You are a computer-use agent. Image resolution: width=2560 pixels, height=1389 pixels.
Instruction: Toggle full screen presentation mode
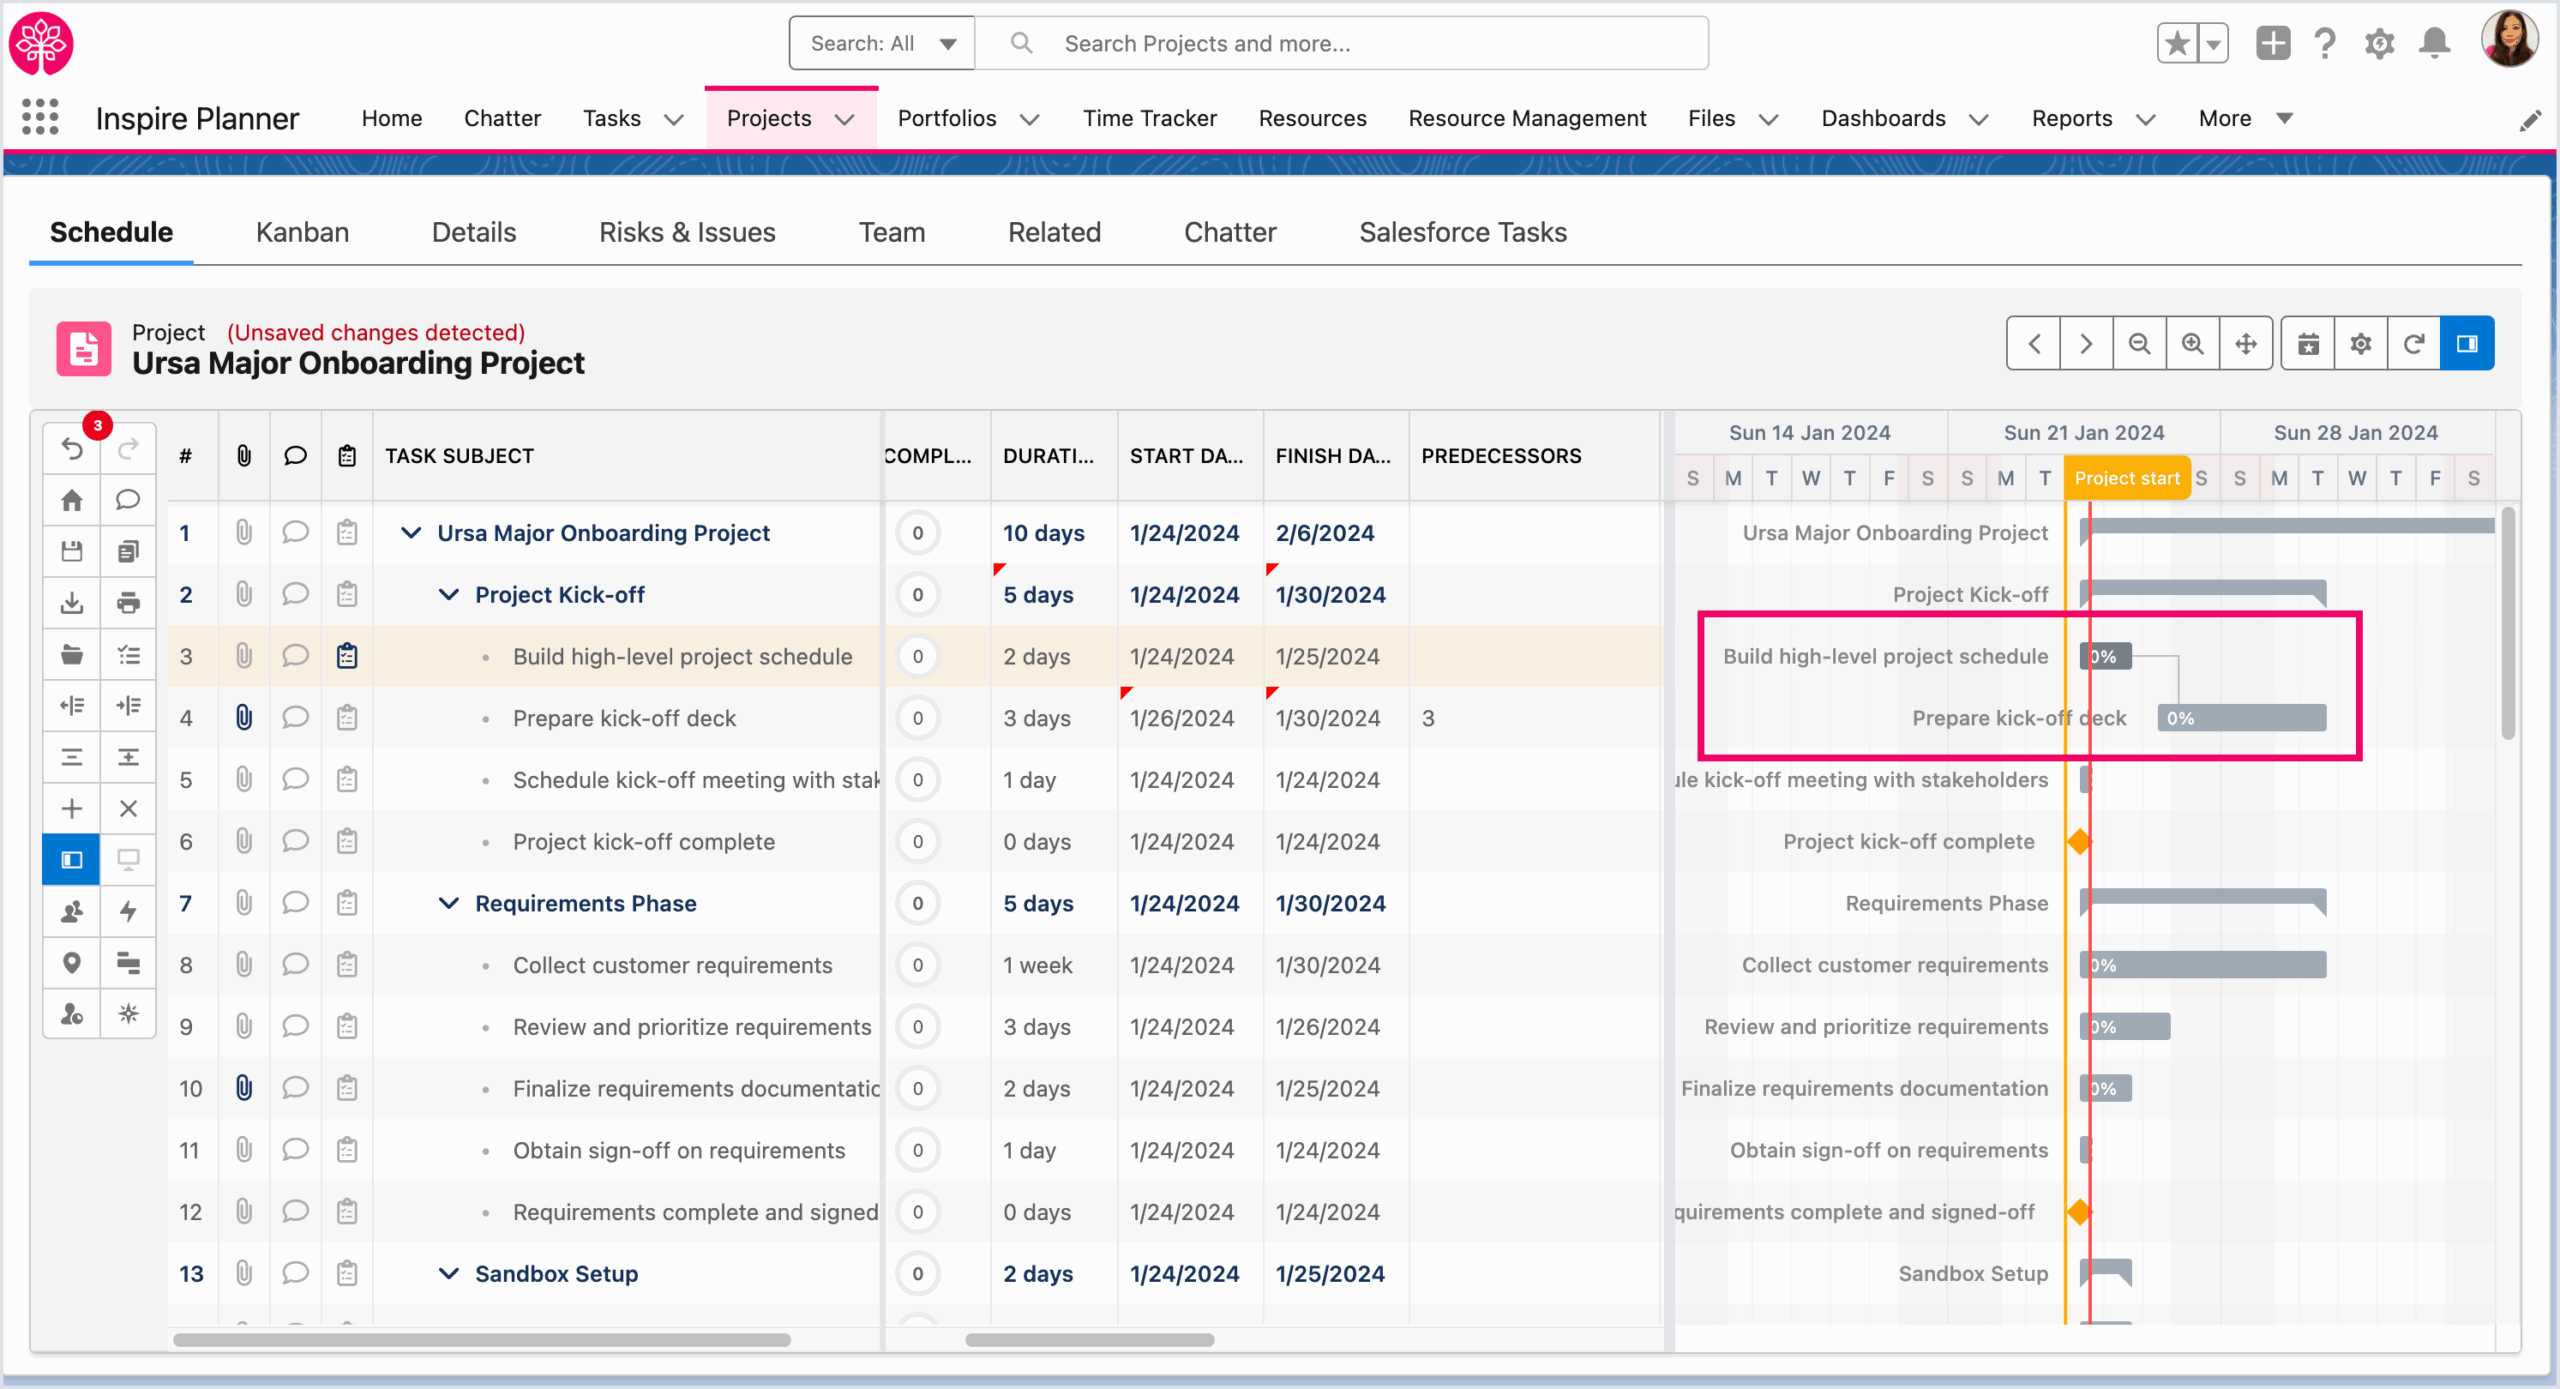[x=129, y=859]
